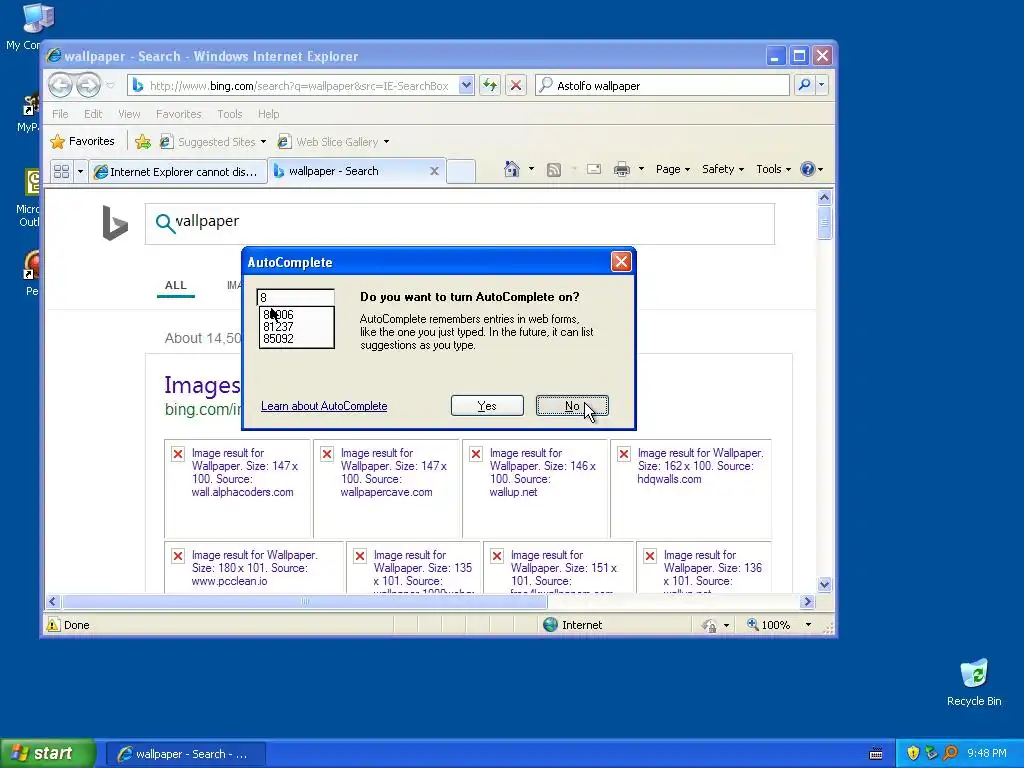Open the search provider dropdown arrow
This screenshot has height=768, width=1024.
point(822,85)
